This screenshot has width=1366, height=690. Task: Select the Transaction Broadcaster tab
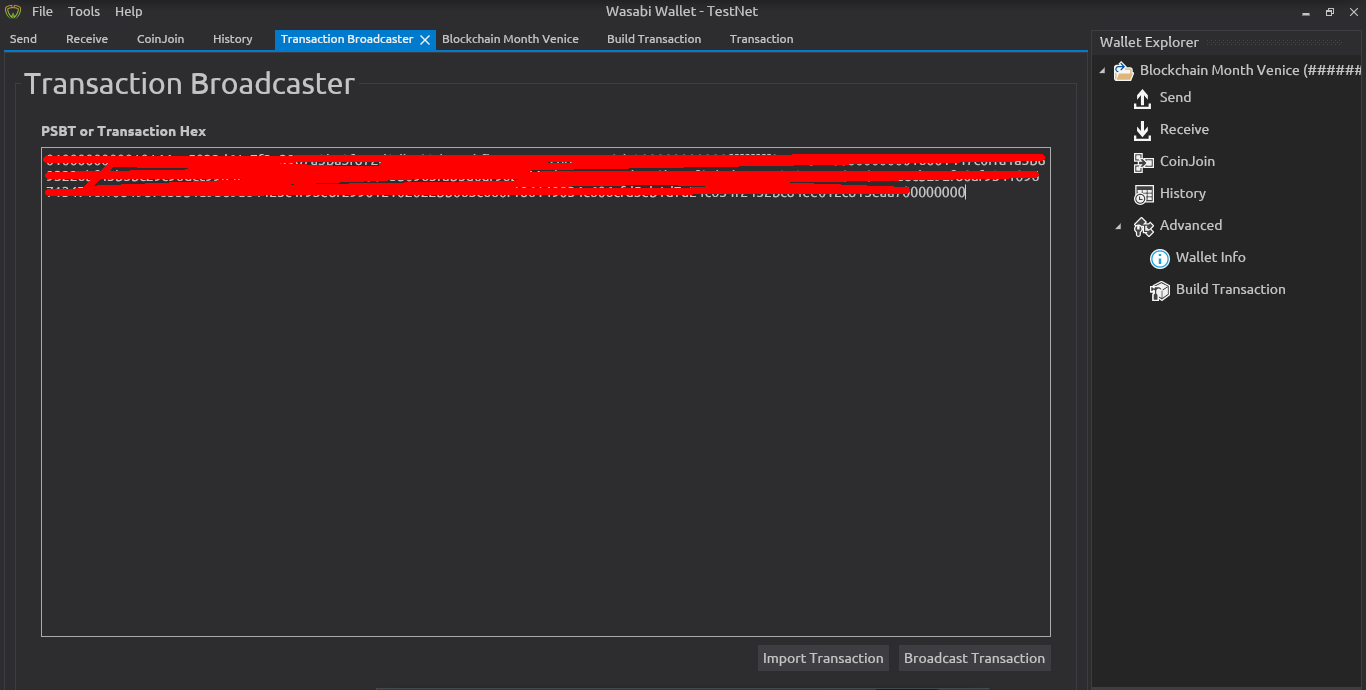[347, 39]
